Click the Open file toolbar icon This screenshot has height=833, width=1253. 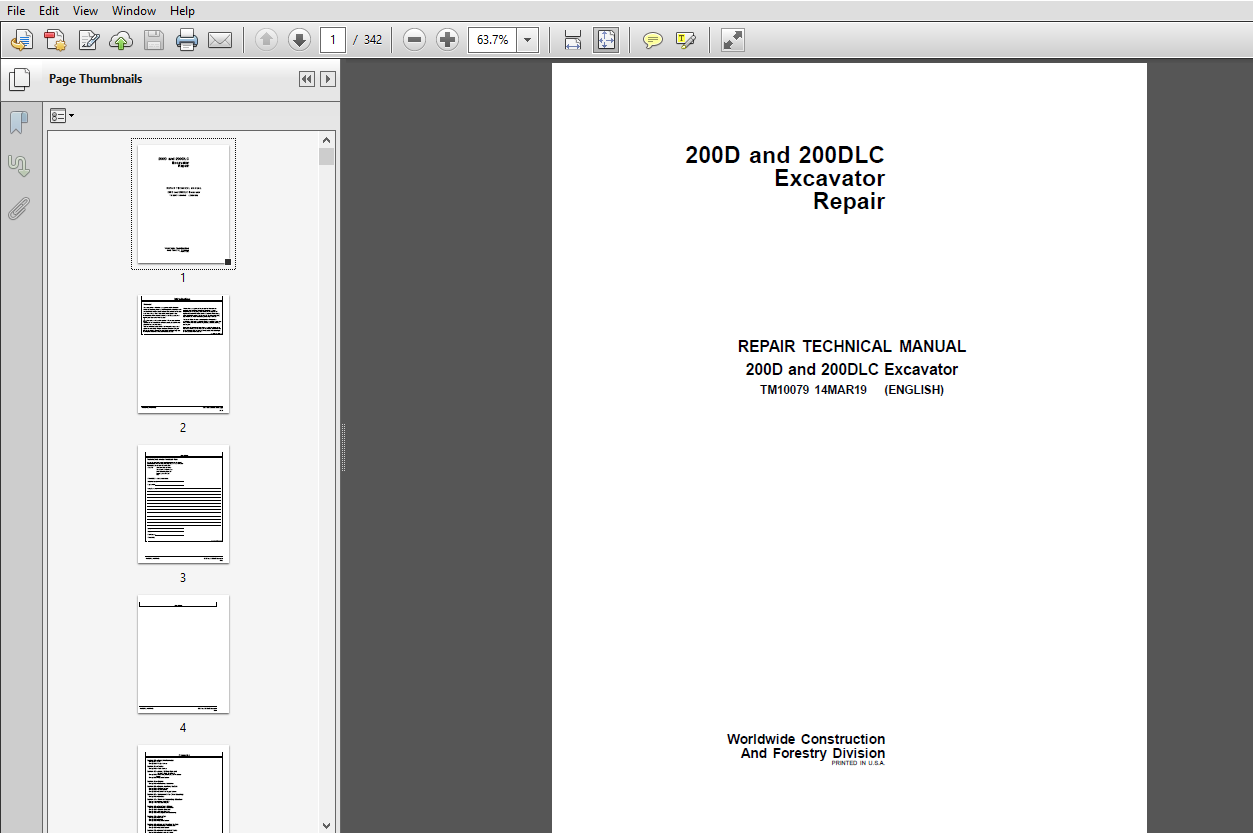[22, 40]
